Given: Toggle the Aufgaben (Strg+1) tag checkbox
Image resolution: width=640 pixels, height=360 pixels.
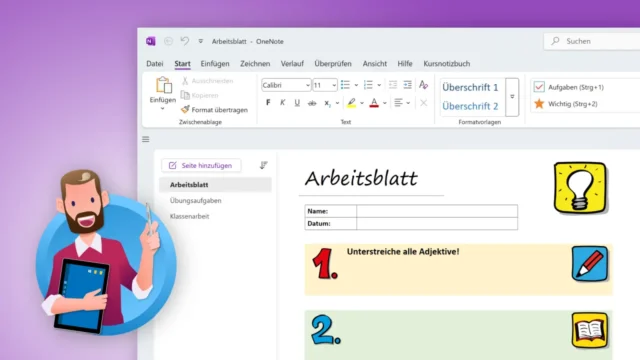Looking at the screenshot, I should [539, 87].
